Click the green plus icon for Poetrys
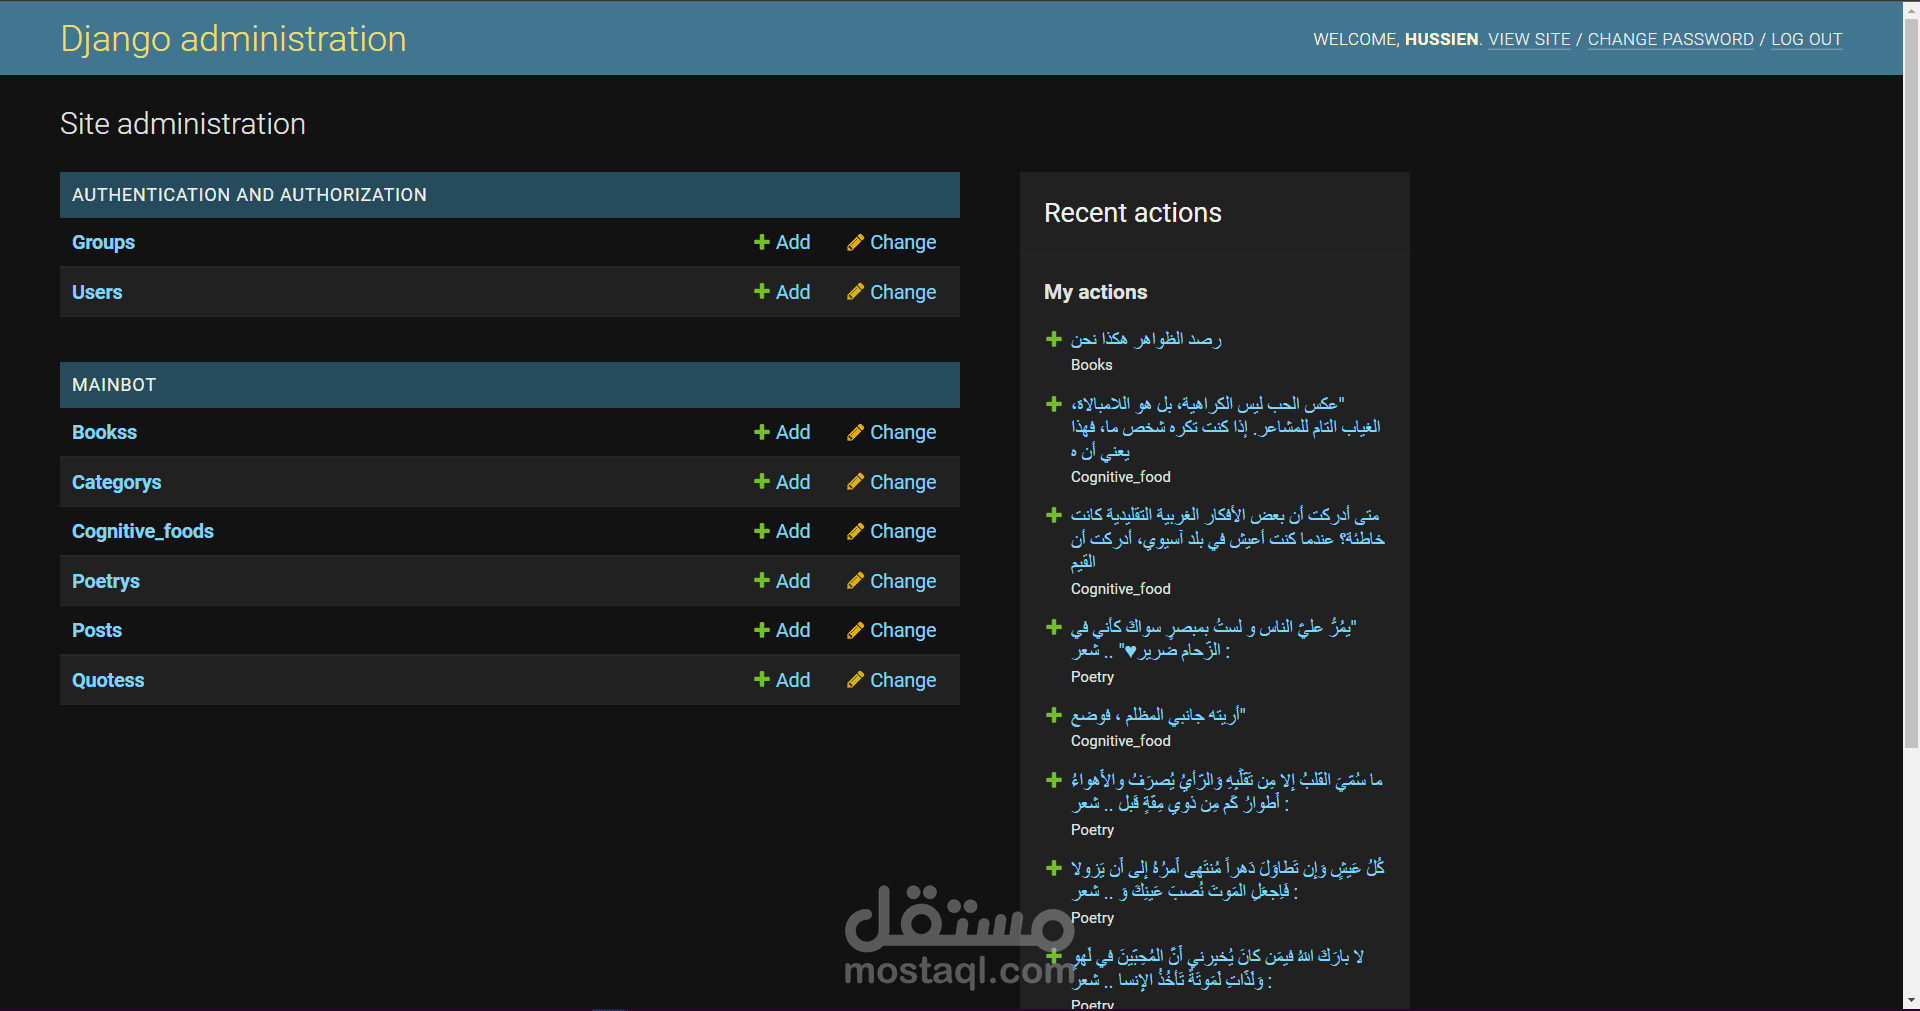1920x1011 pixels. click(762, 580)
